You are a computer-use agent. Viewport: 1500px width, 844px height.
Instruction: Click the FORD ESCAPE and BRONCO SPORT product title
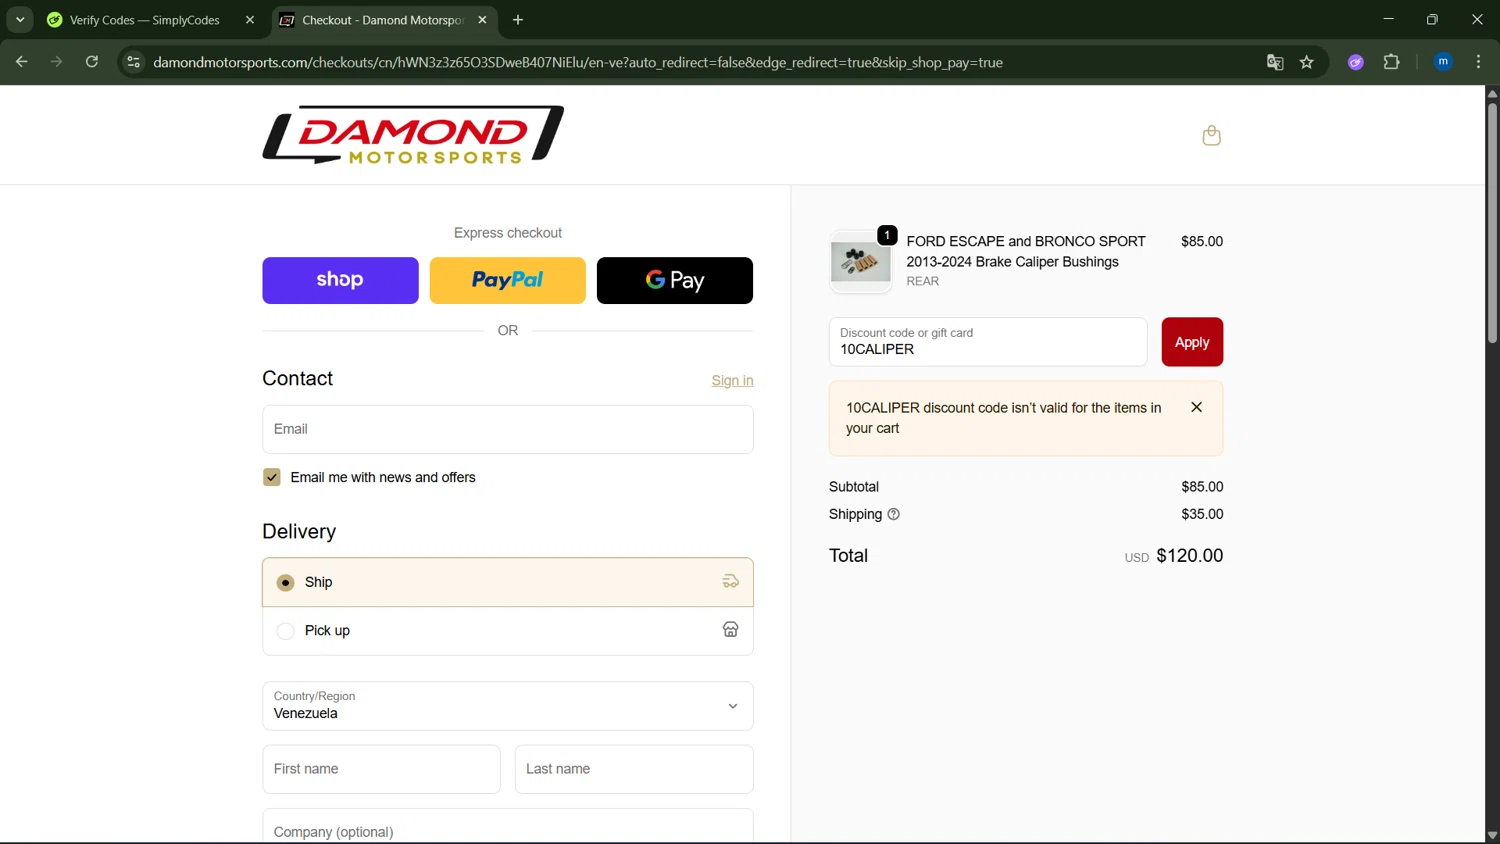point(1026,251)
